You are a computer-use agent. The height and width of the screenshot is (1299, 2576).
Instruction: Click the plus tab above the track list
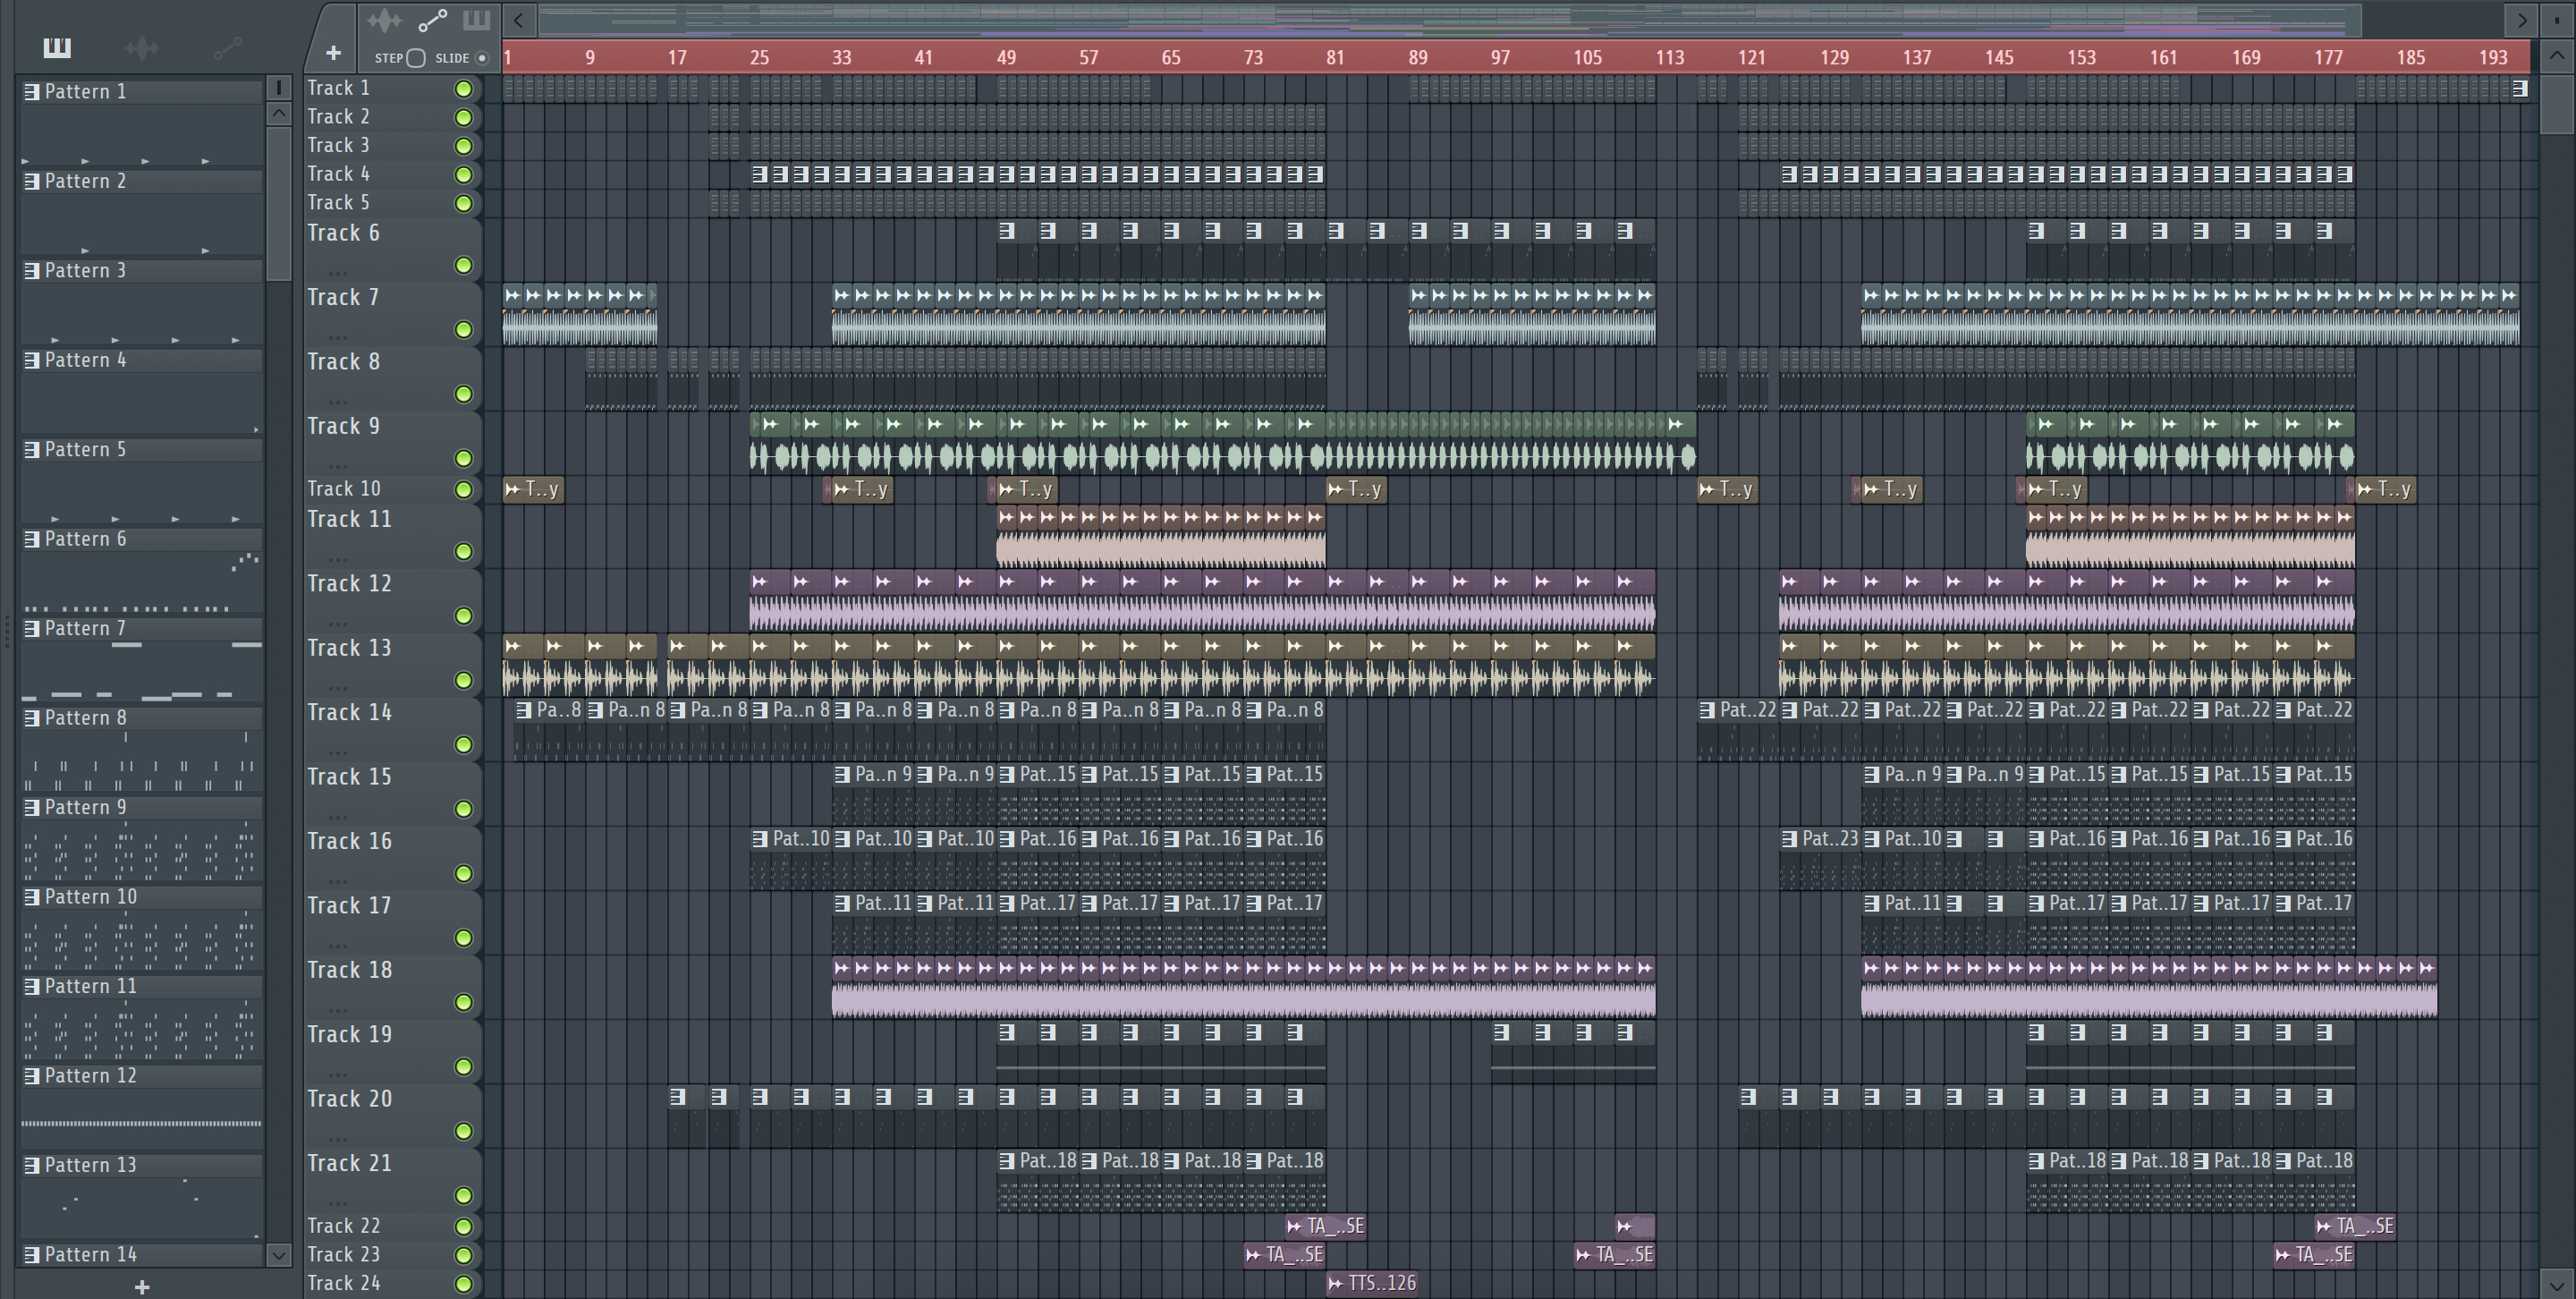tap(333, 52)
